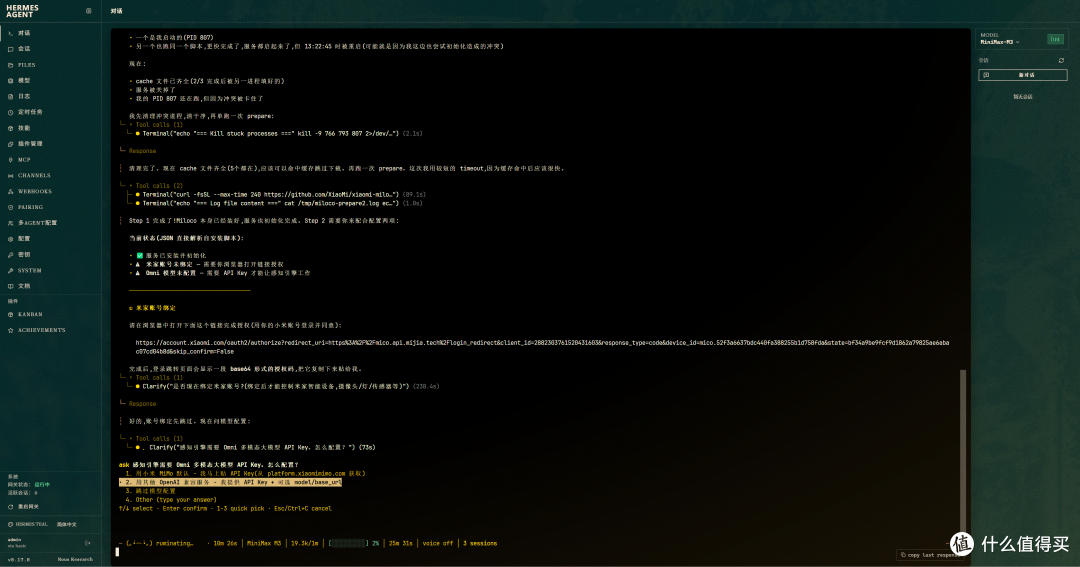Refresh the 会话 list in right panel
The height and width of the screenshot is (567, 1080).
[x=1061, y=61]
